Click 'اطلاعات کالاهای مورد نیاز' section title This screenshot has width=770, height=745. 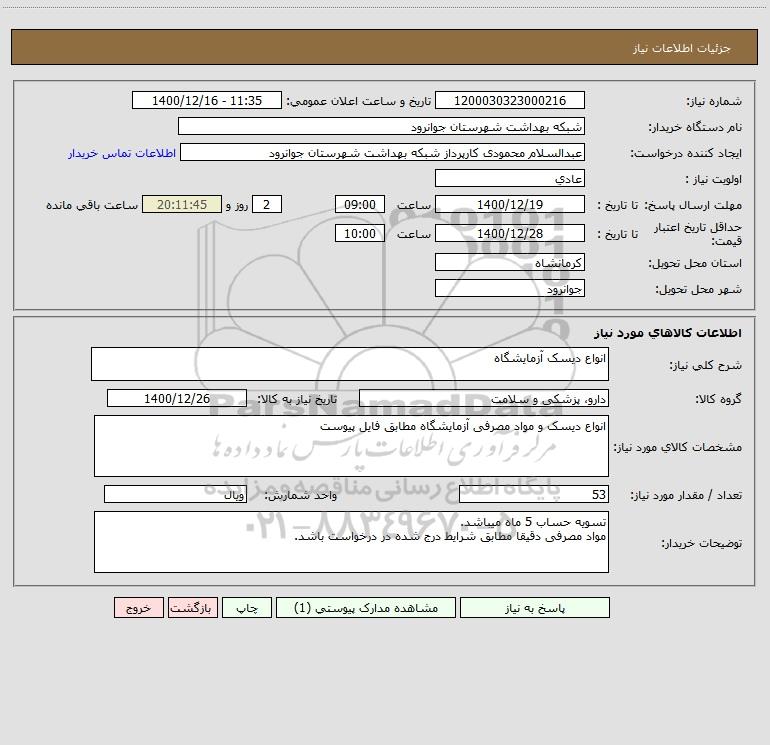pyautogui.click(x=668, y=333)
